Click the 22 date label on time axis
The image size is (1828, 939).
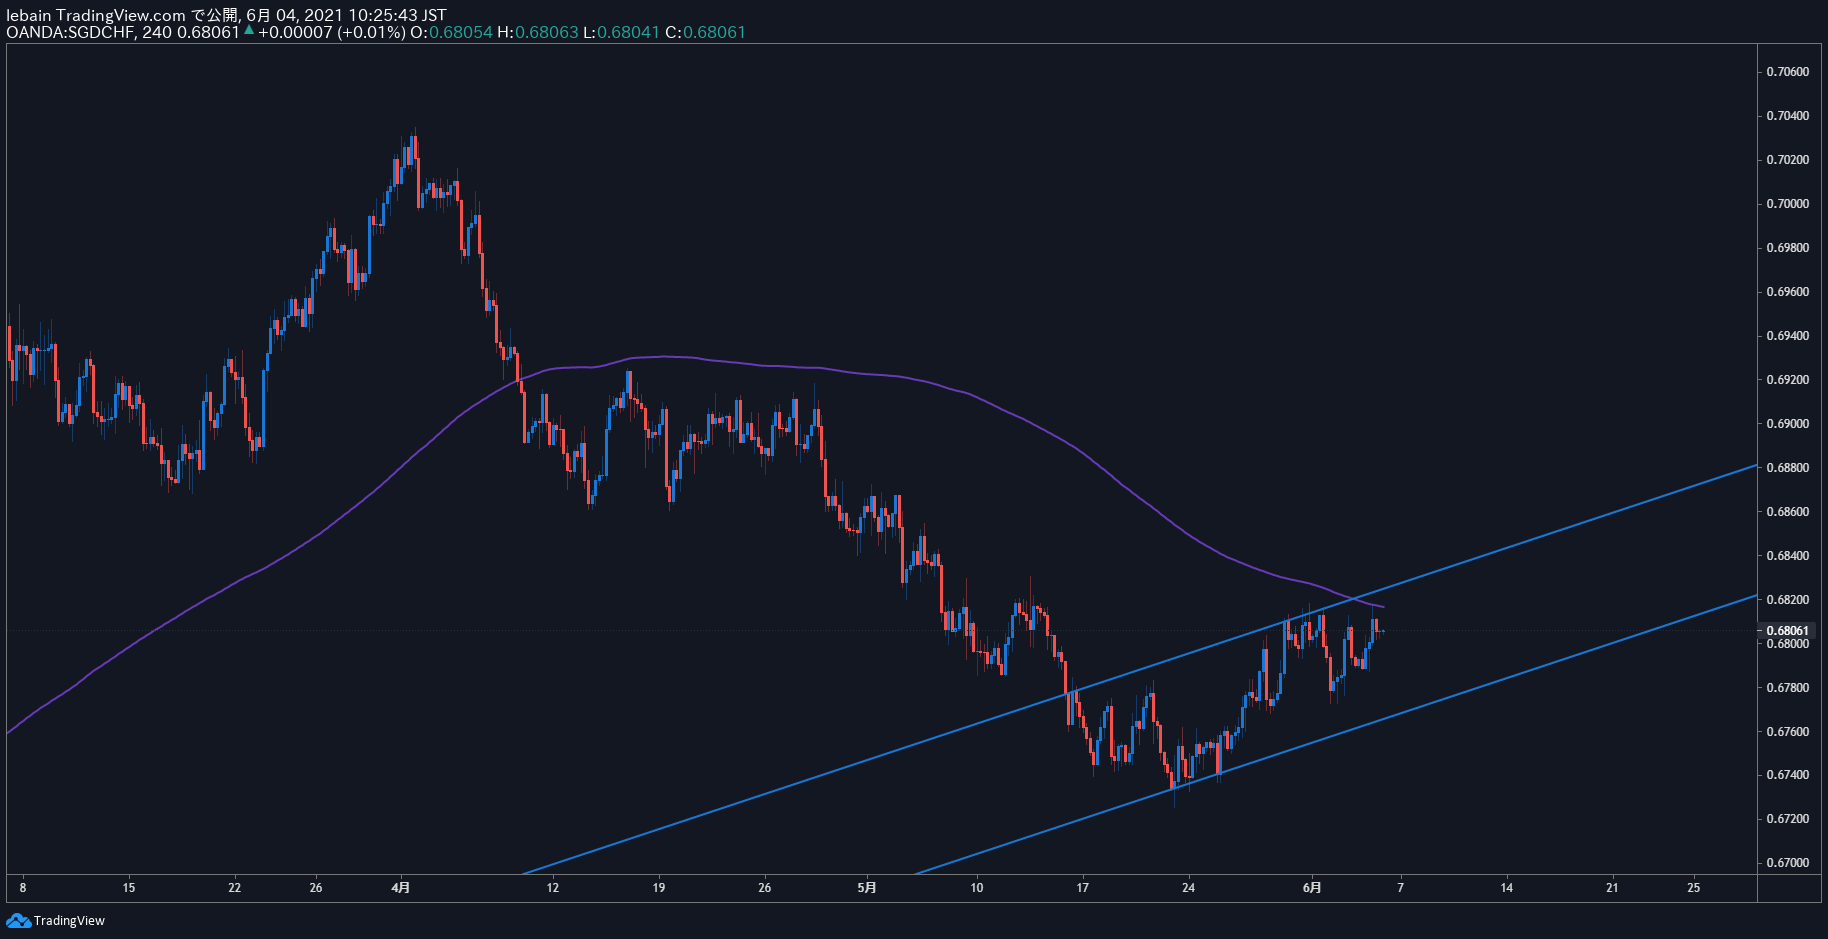tap(235, 888)
